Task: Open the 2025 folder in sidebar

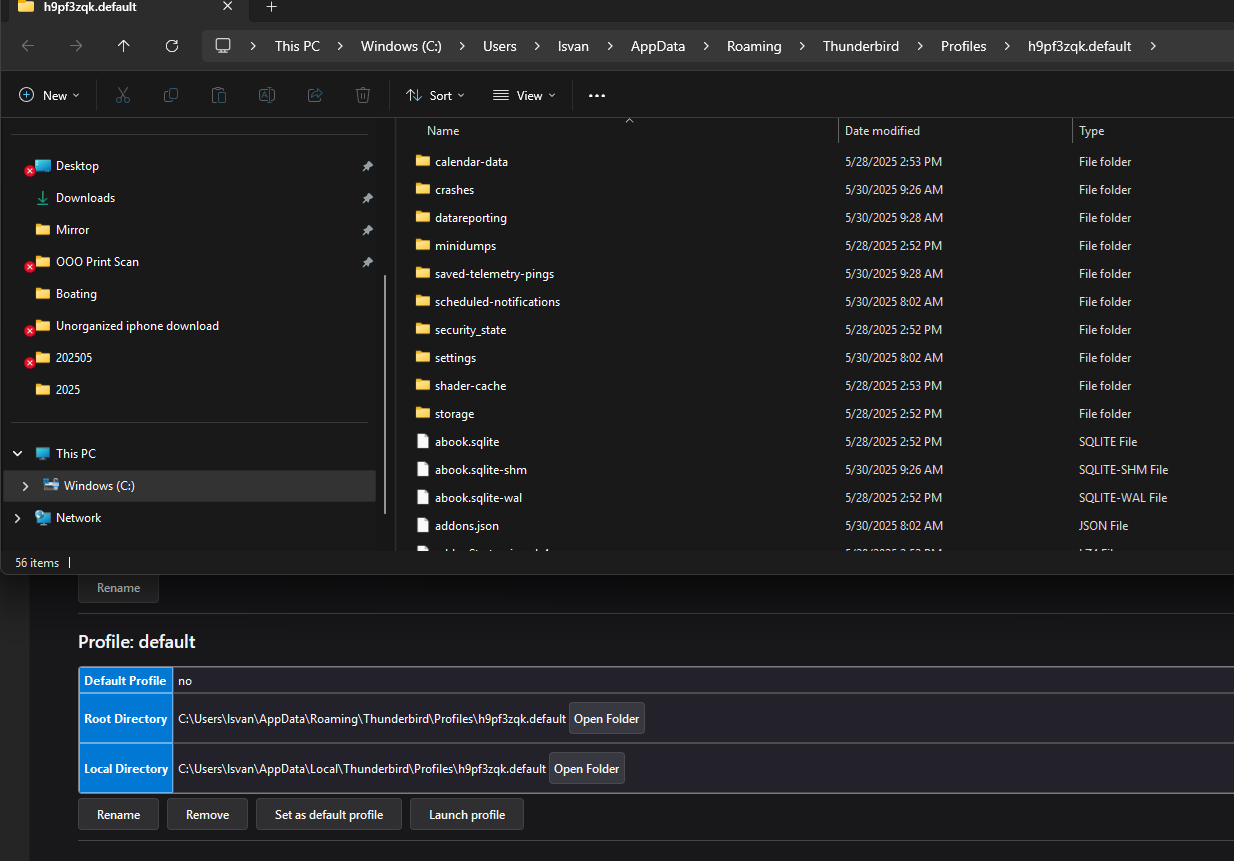Action: [x=68, y=390]
